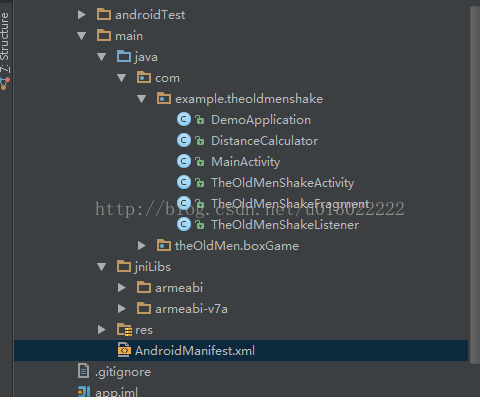Open the app.iml file
Image resolution: width=480 pixels, height=397 pixels.
pyautogui.click(x=116, y=392)
